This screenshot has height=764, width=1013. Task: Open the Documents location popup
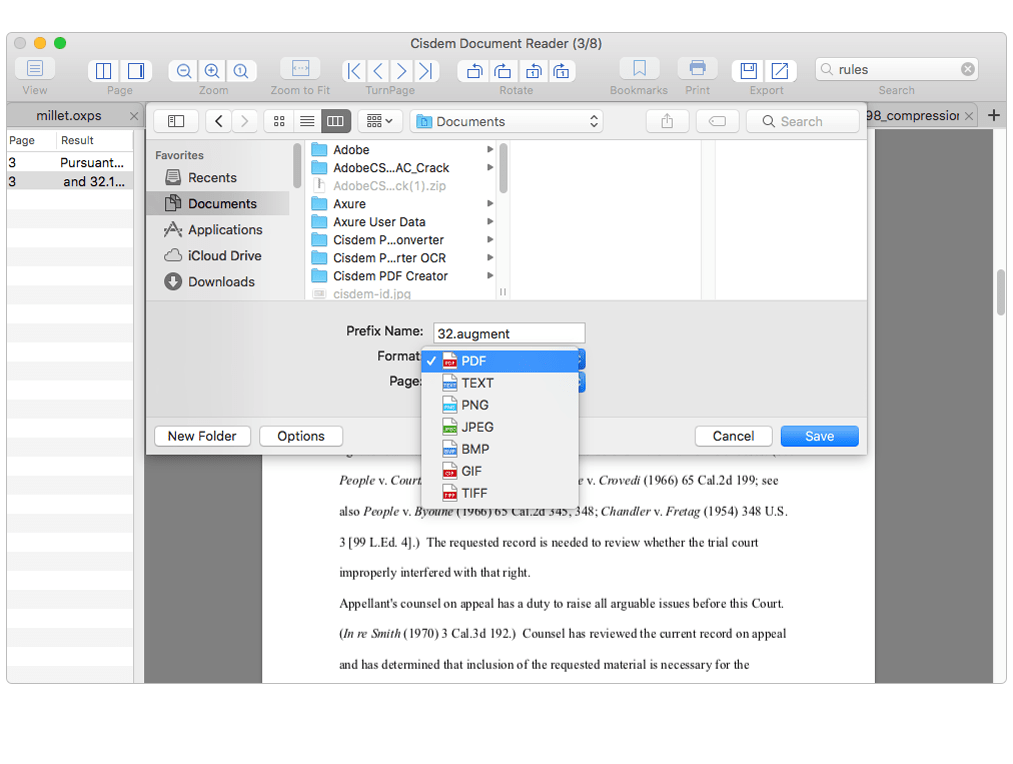click(x=506, y=121)
